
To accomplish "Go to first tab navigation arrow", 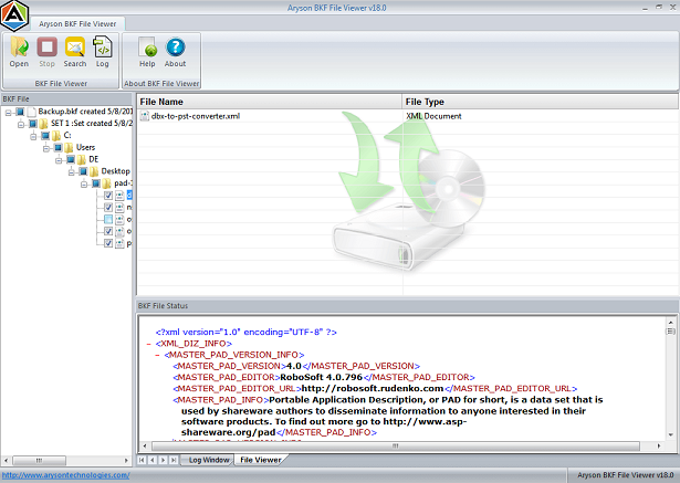I will [142, 460].
